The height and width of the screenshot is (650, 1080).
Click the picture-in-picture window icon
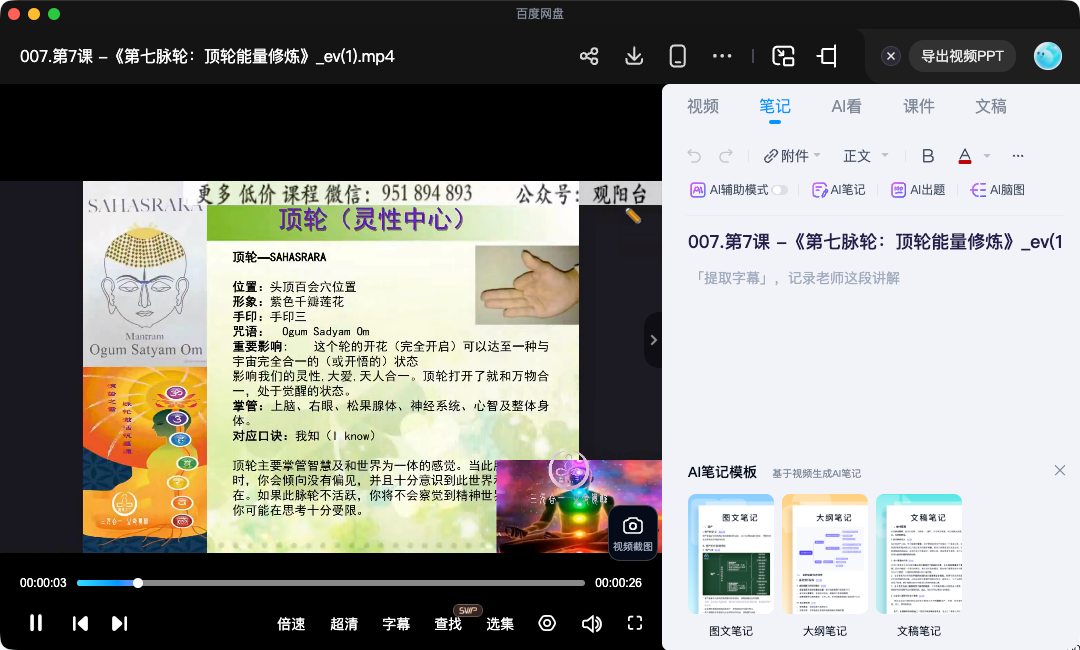pos(783,56)
